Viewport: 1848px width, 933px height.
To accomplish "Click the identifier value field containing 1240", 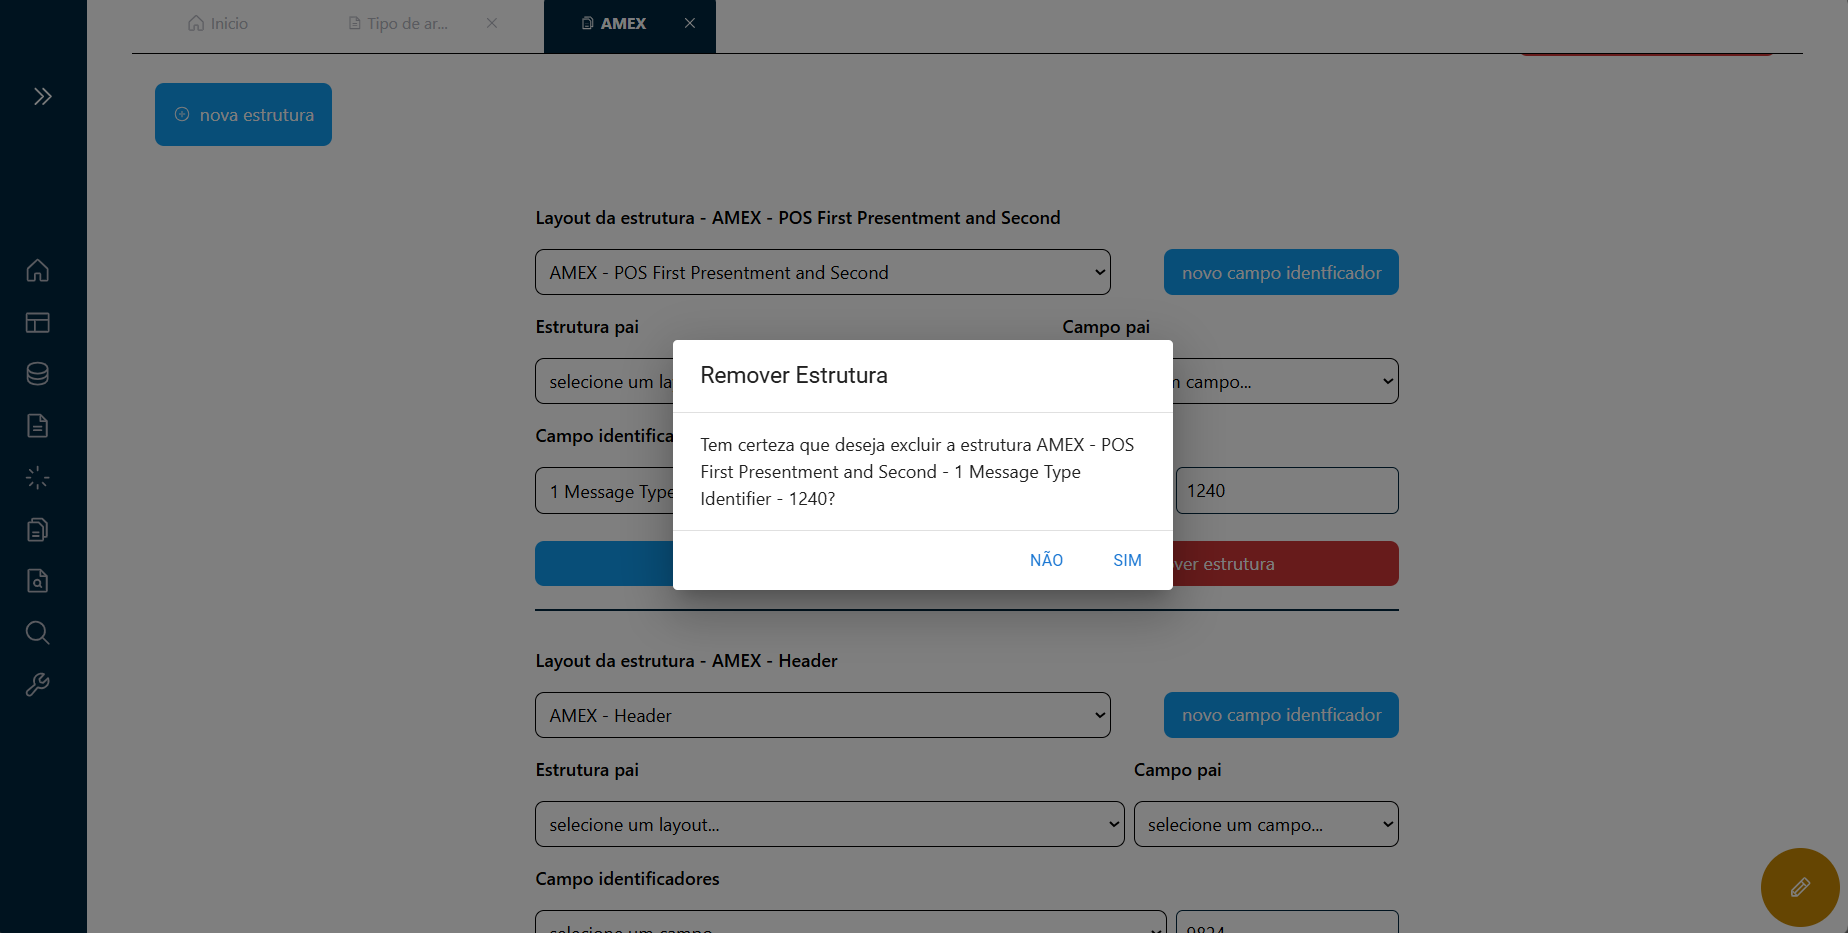I will point(1286,491).
